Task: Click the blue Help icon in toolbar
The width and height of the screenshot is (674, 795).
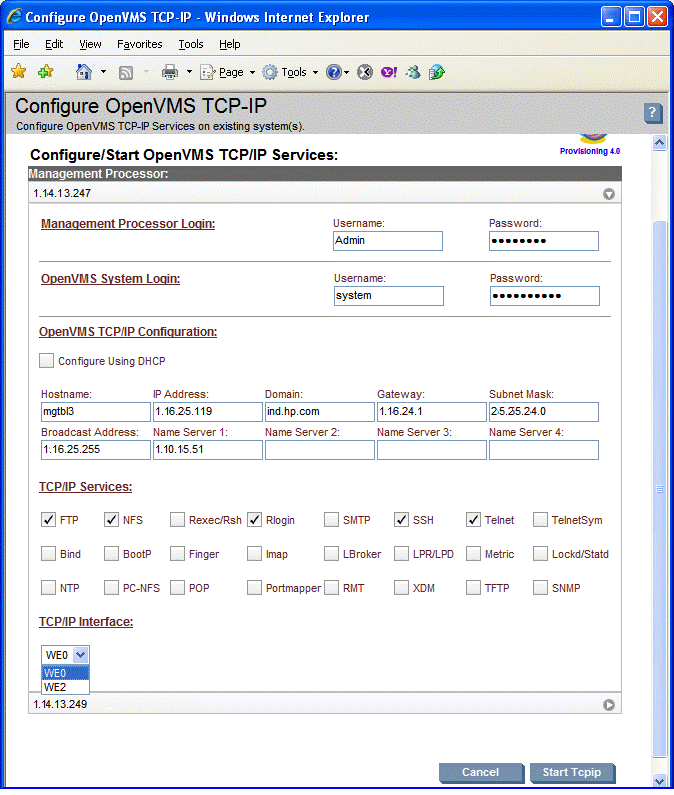Action: [x=334, y=73]
